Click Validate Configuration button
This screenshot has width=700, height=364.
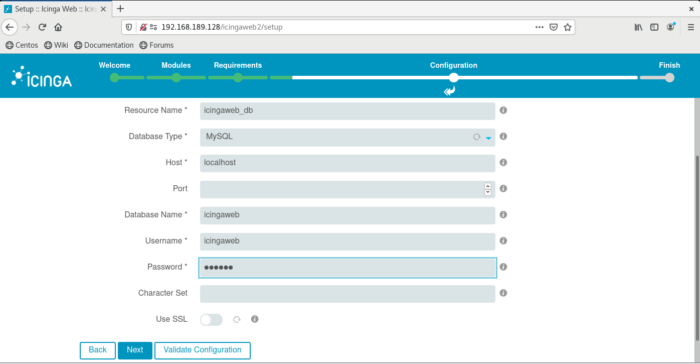[202, 350]
